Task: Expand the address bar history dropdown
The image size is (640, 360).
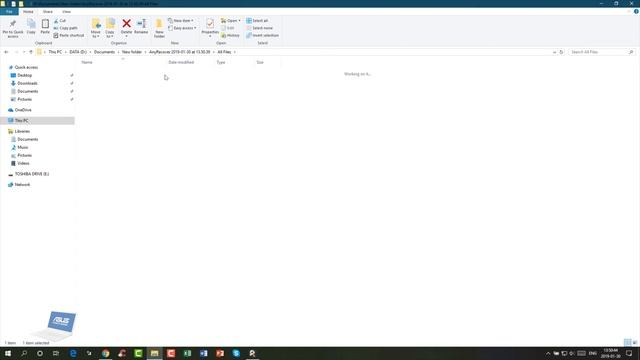Action: (x=554, y=52)
